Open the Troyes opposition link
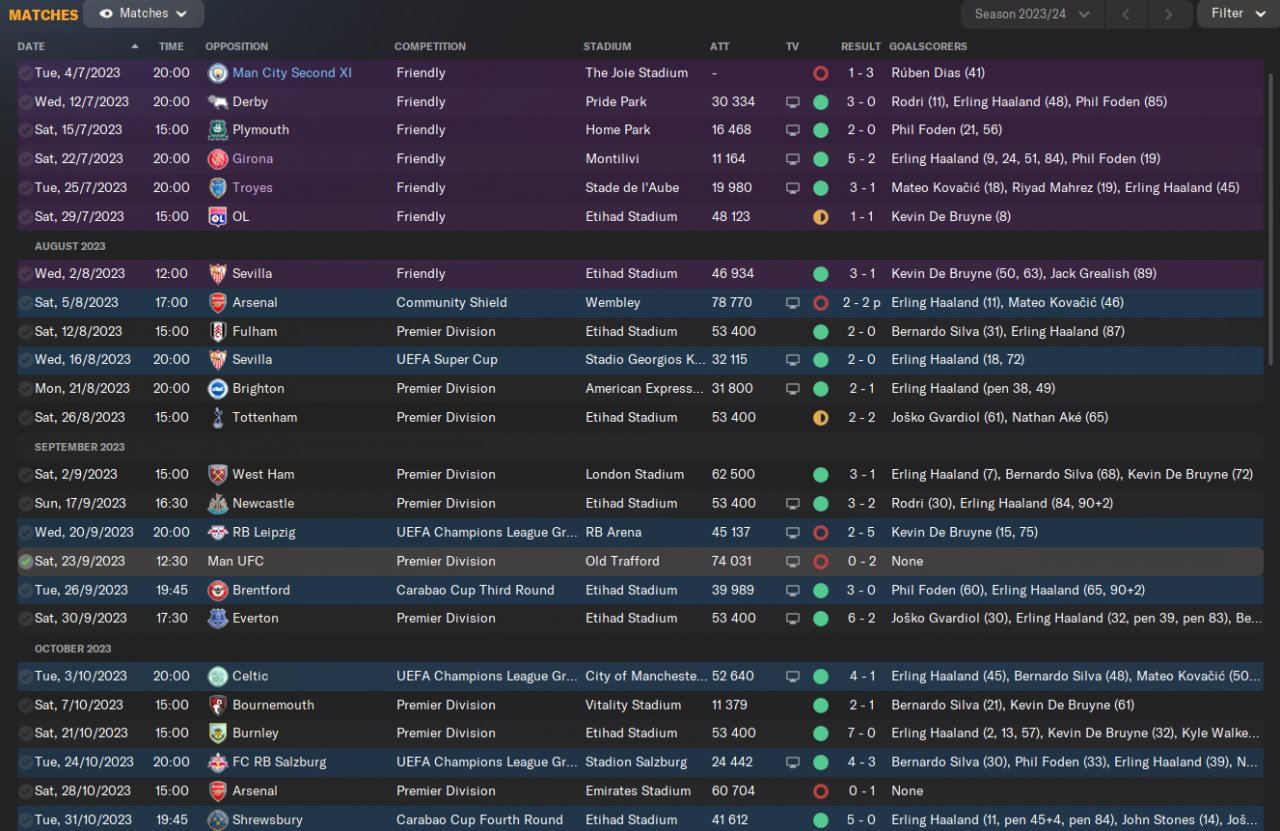The width and height of the screenshot is (1280, 831). [253, 188]
